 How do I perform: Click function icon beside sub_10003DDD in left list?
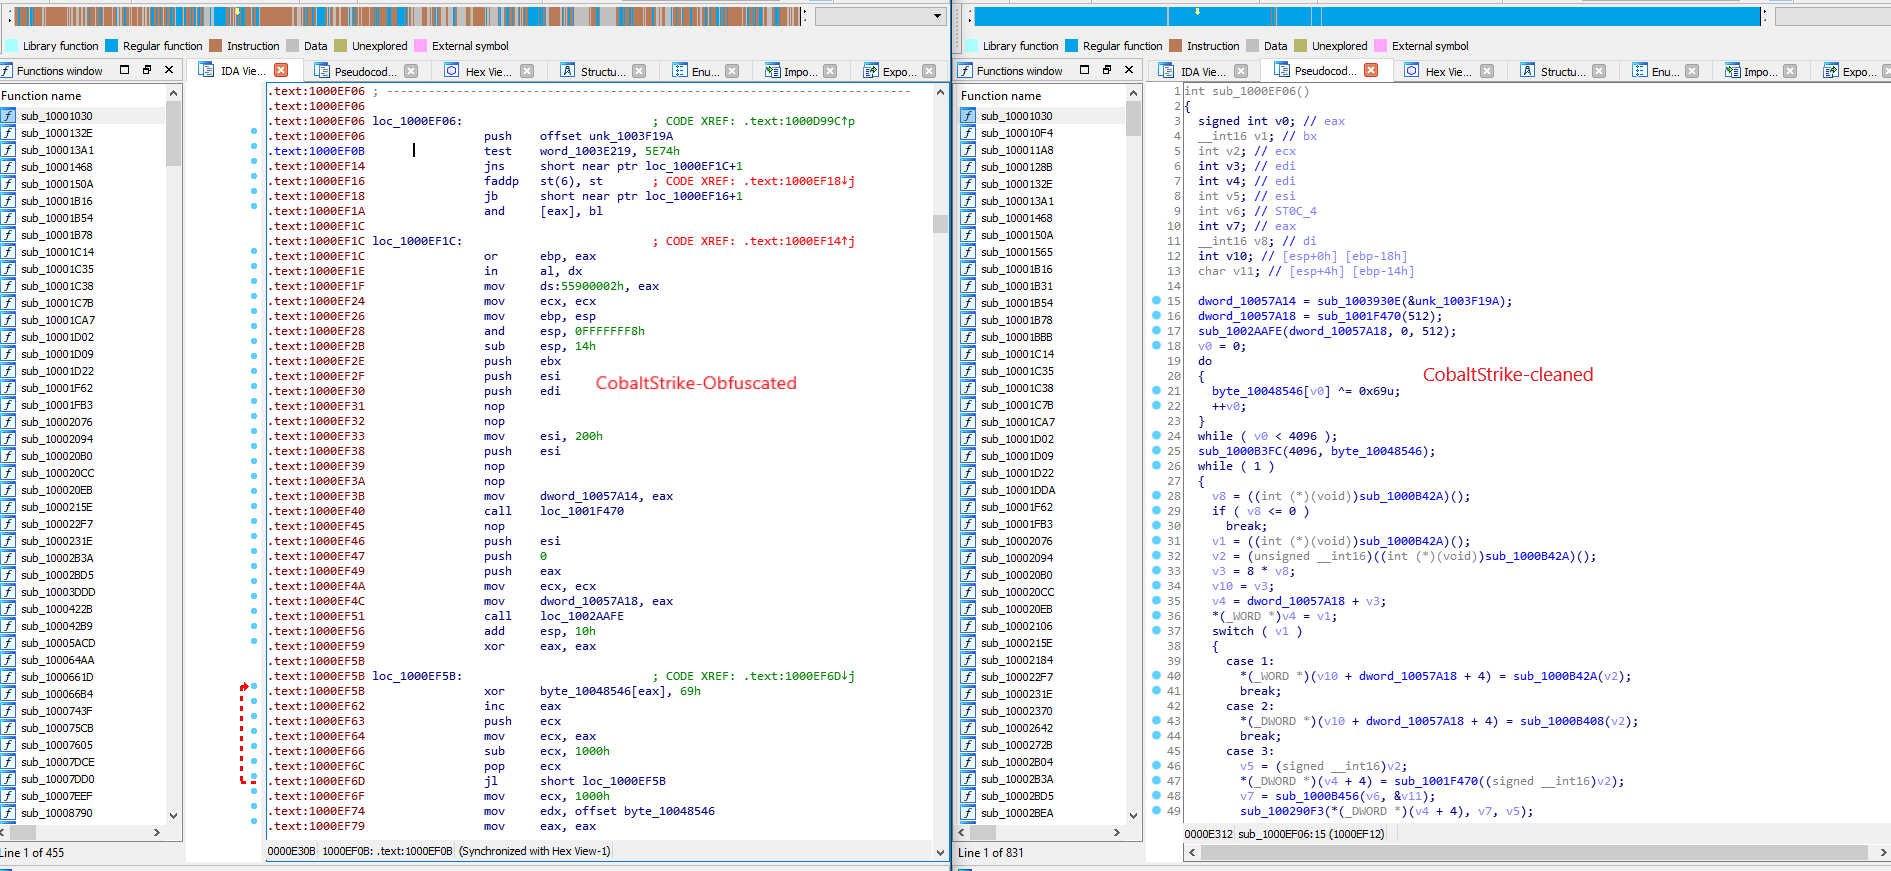point(9,592)
